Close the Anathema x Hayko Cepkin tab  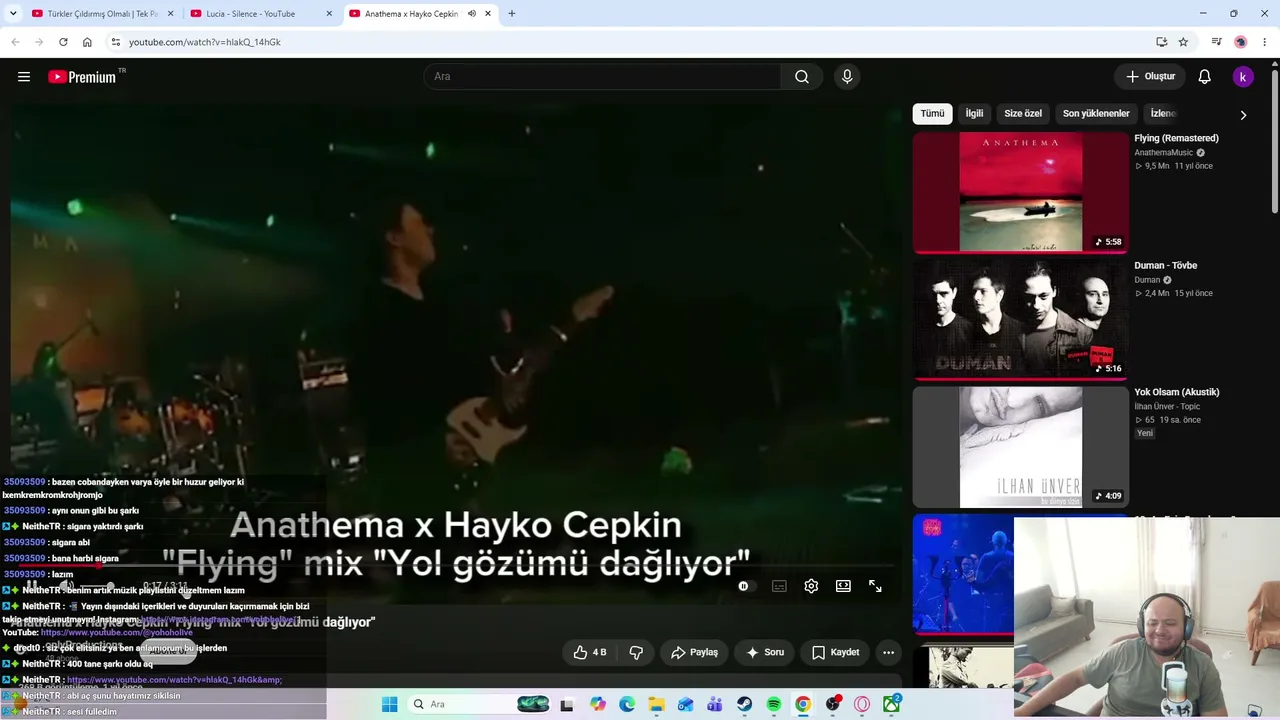click(488, 14)
